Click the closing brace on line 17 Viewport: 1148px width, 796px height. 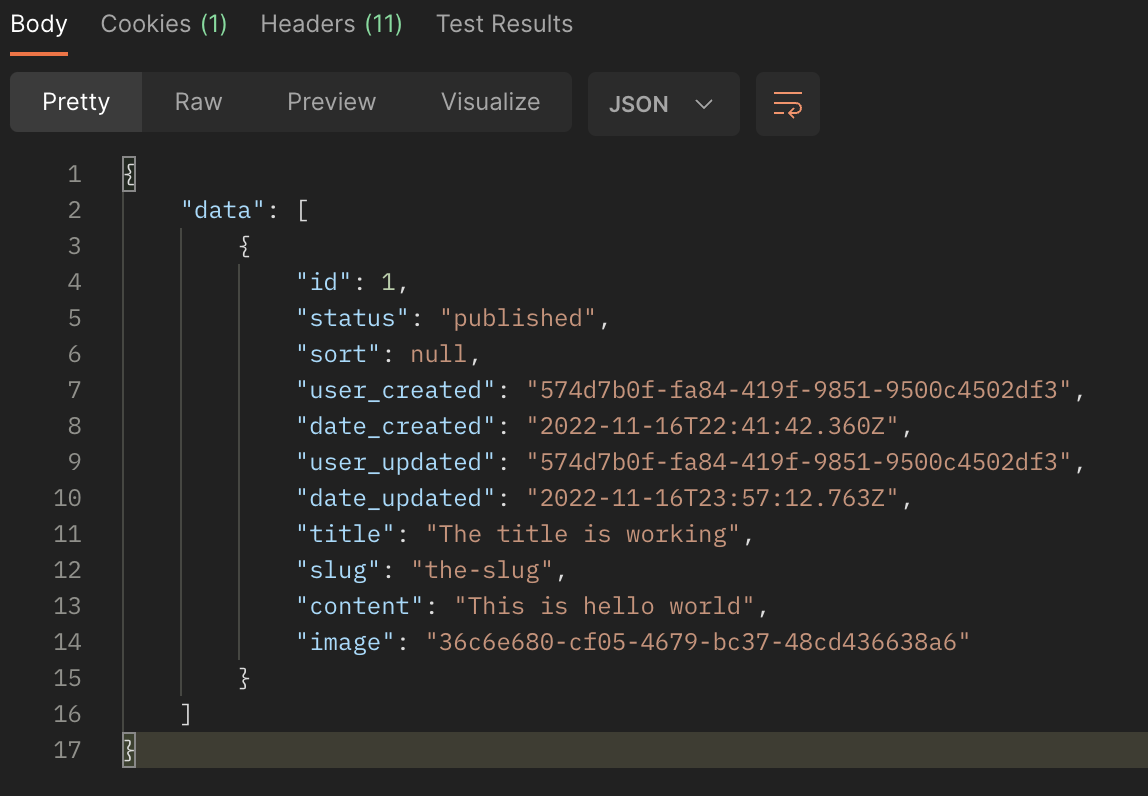(x=130, y=750)
